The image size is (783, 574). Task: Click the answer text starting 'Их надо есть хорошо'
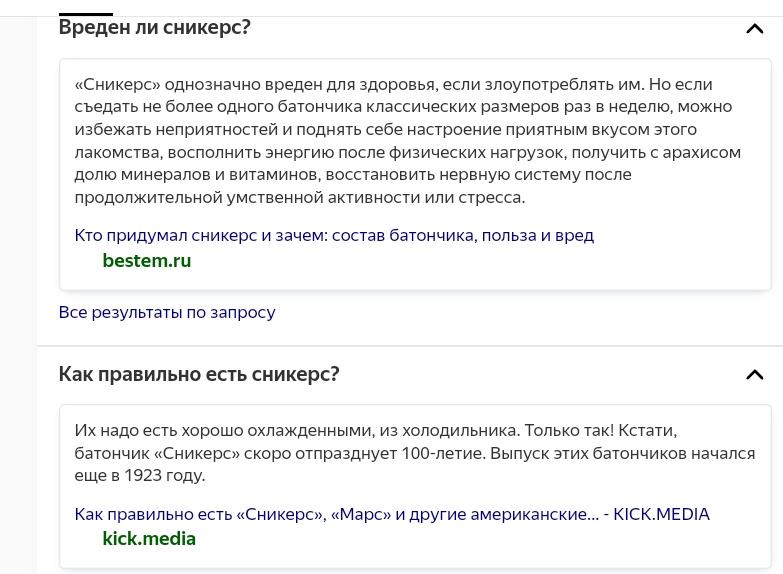[x=414, y=453]
